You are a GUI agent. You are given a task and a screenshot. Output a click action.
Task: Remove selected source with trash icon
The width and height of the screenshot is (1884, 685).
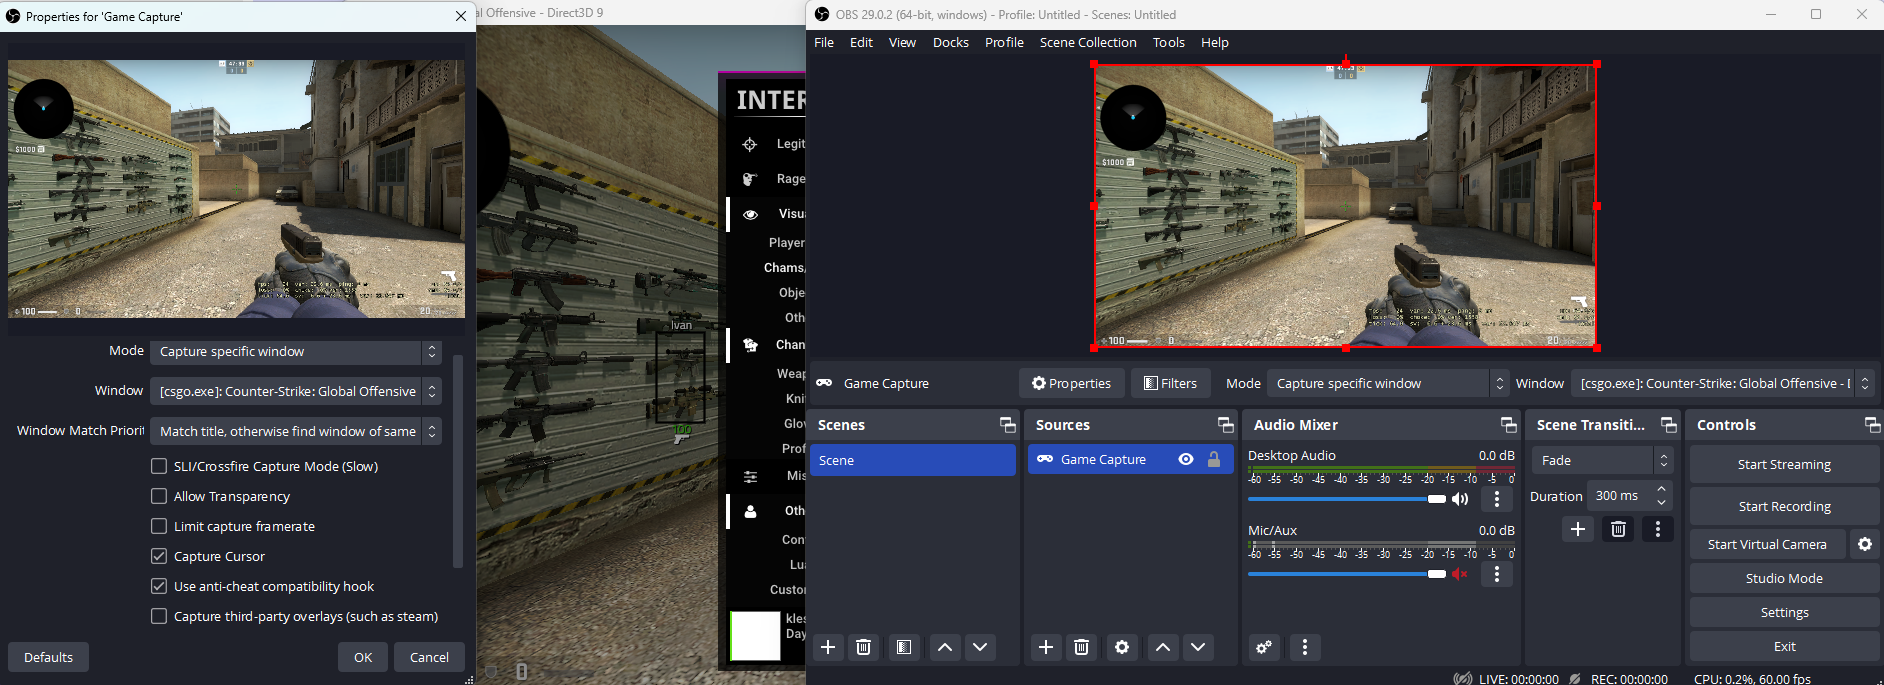pos(1081,647)
